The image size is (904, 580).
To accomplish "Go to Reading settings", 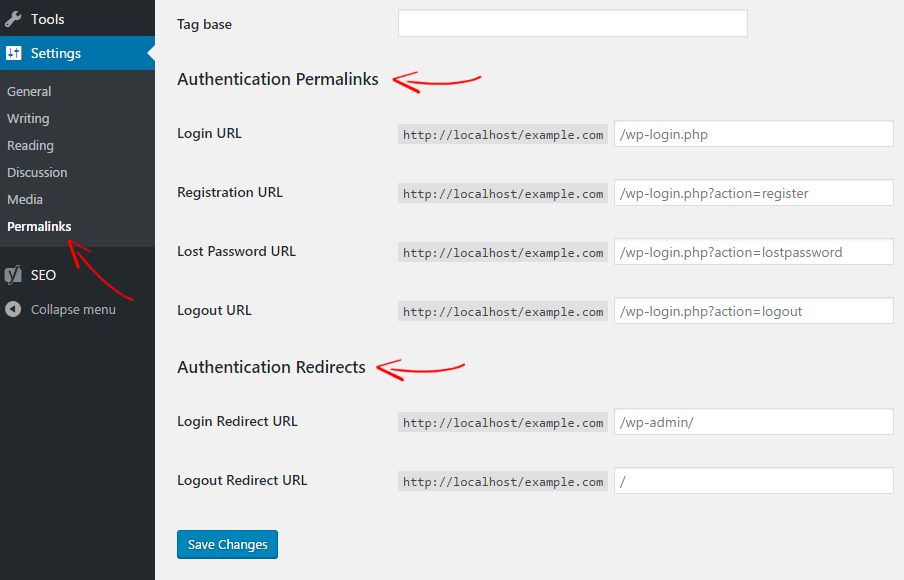I will (30, 146).
